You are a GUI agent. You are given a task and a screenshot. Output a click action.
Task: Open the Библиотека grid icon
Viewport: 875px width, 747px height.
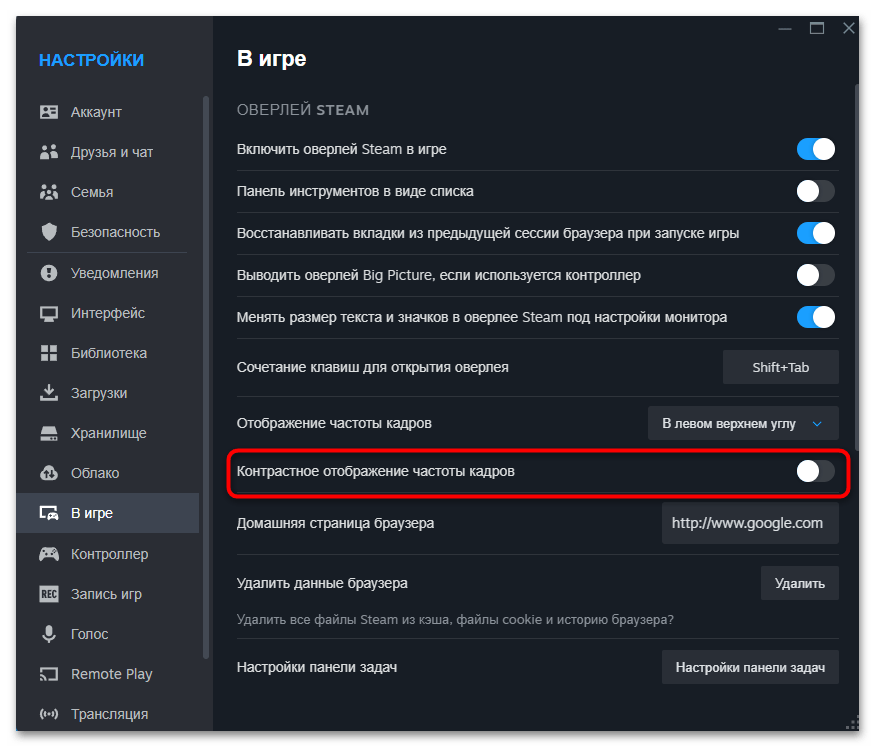click(x=49, y=353)
